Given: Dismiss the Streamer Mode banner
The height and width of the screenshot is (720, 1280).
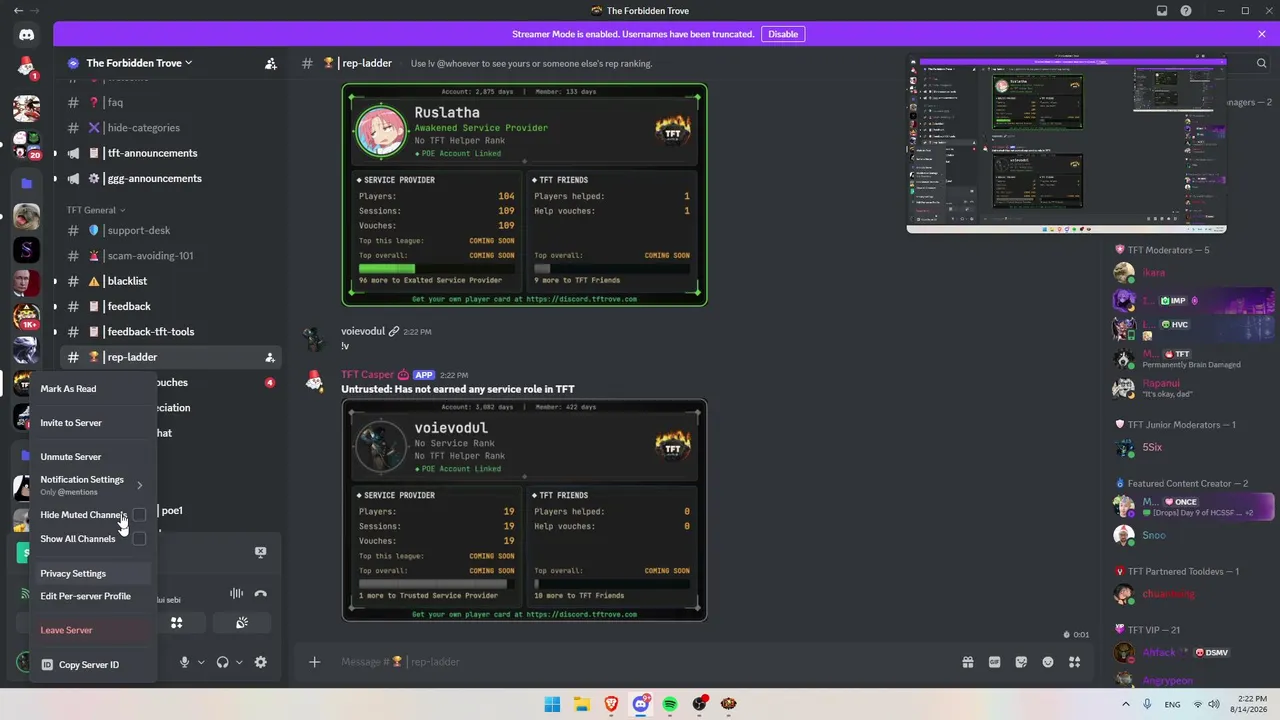Looking at the screenshot, I should [x=1262, y=34].
